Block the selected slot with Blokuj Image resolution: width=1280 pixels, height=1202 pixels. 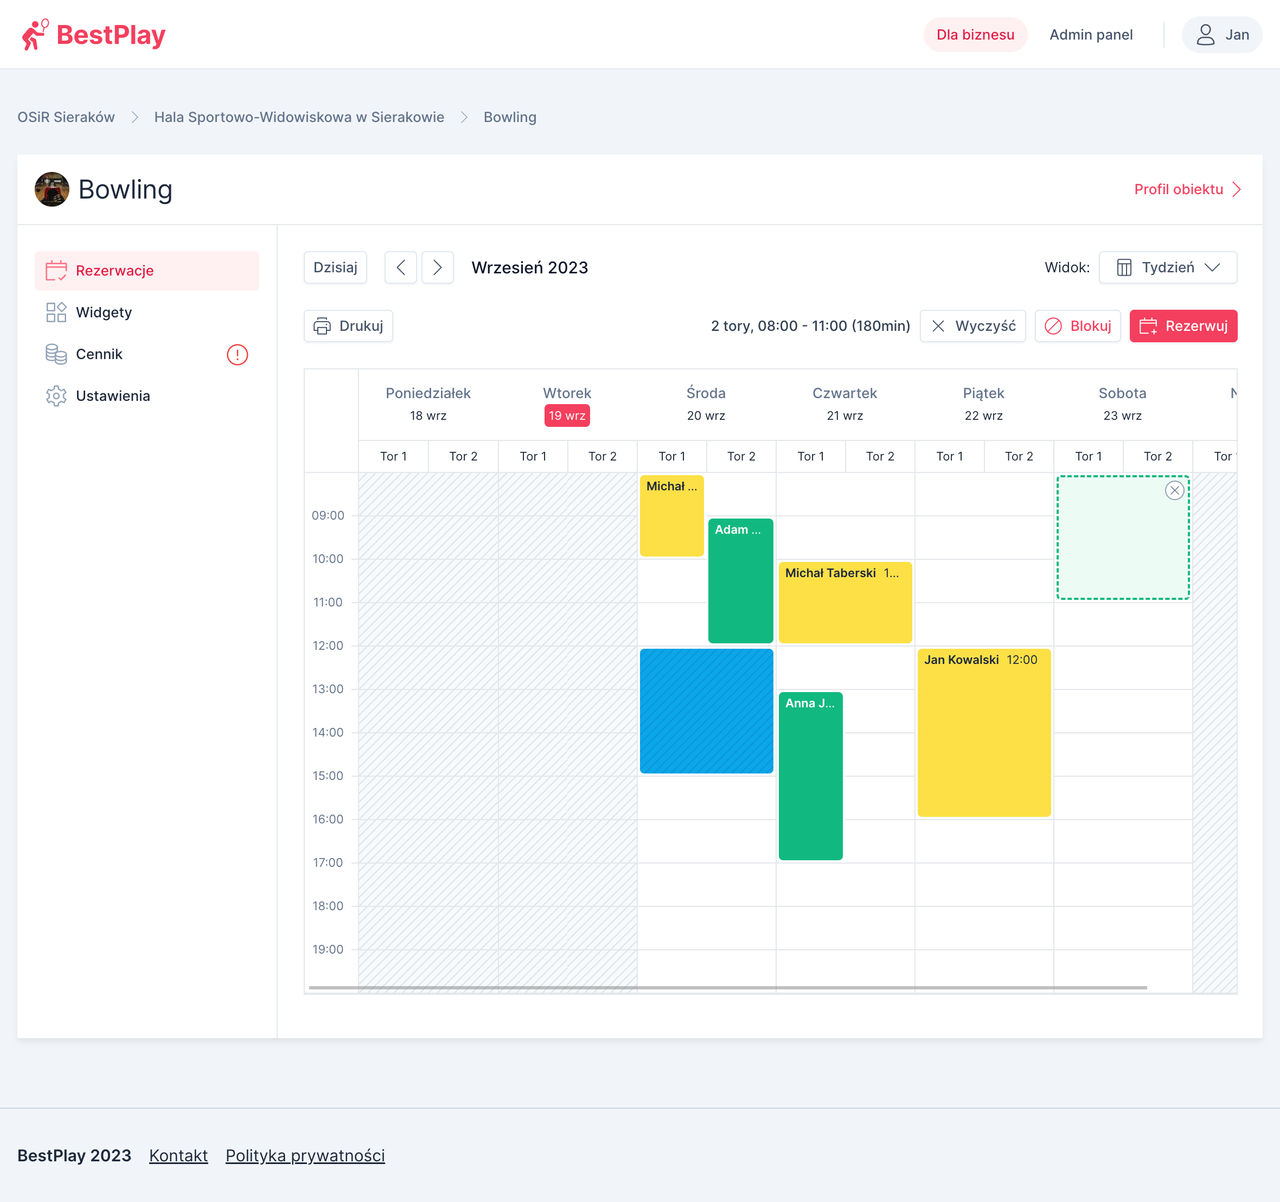tap(1077, 326)
